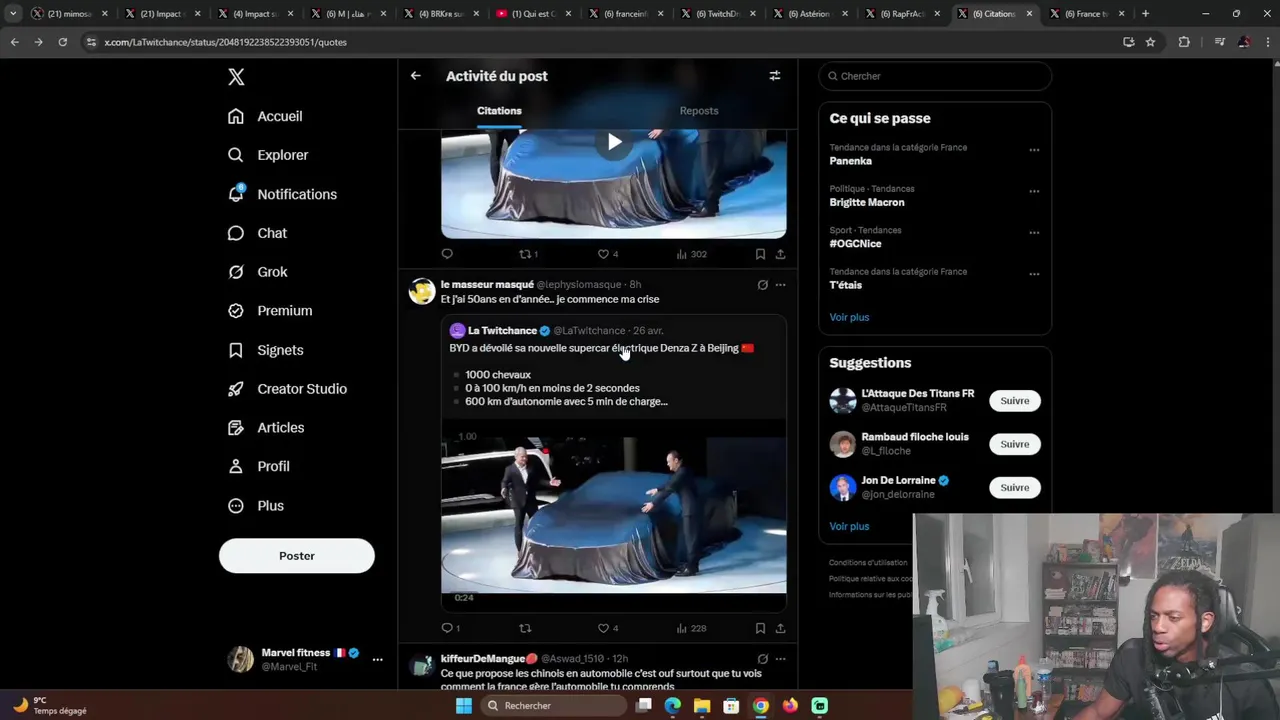Open Chrome extensions puzzle icon
The height and width of the screenshot is (720, 1280).
point(1184,42)
